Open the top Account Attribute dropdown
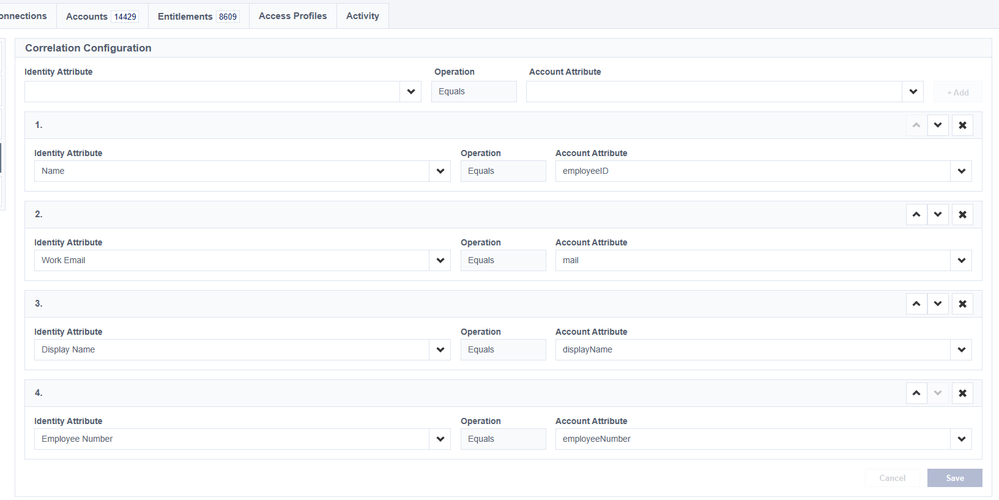The width and height of the screenshot is (999, 500). click(913, 92)
